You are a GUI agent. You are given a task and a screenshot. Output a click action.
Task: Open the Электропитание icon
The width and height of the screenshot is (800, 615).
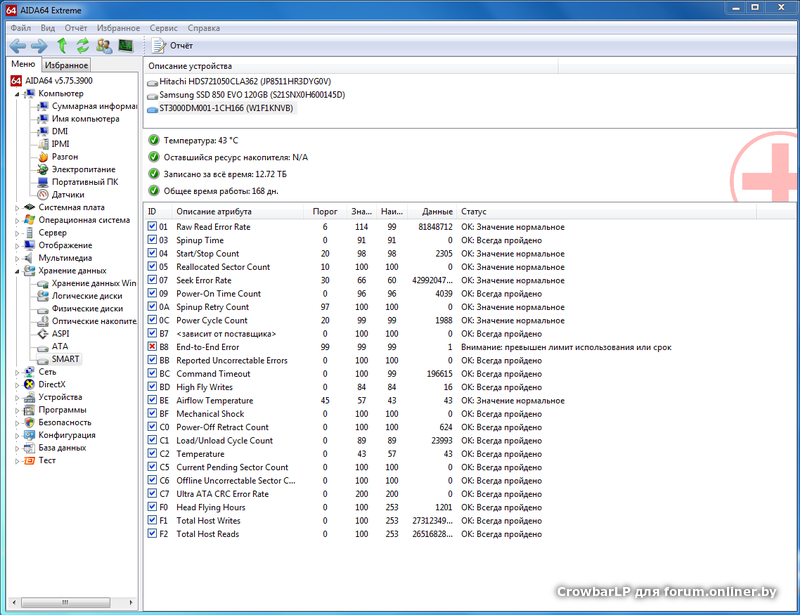click(43, 169)
